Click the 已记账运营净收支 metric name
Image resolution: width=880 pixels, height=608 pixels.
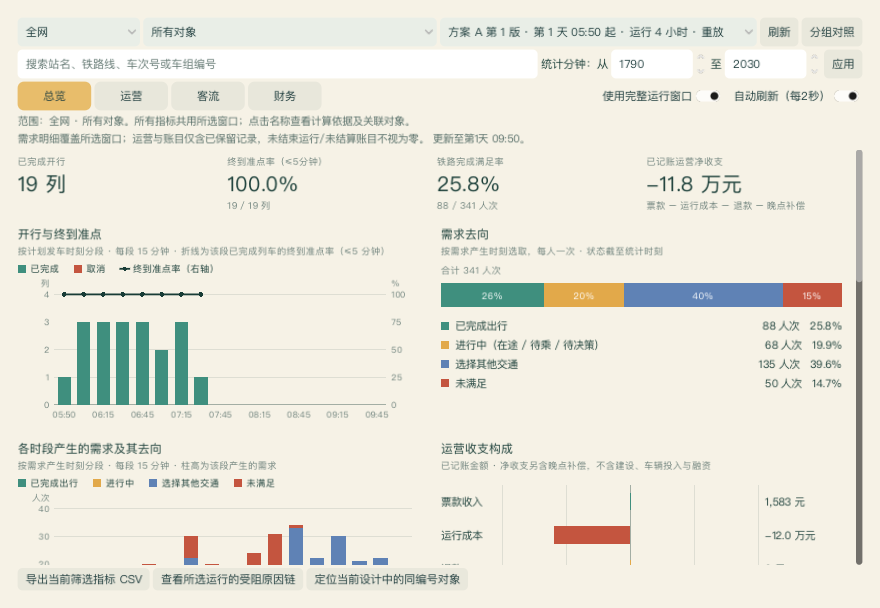tap(685, 162)
